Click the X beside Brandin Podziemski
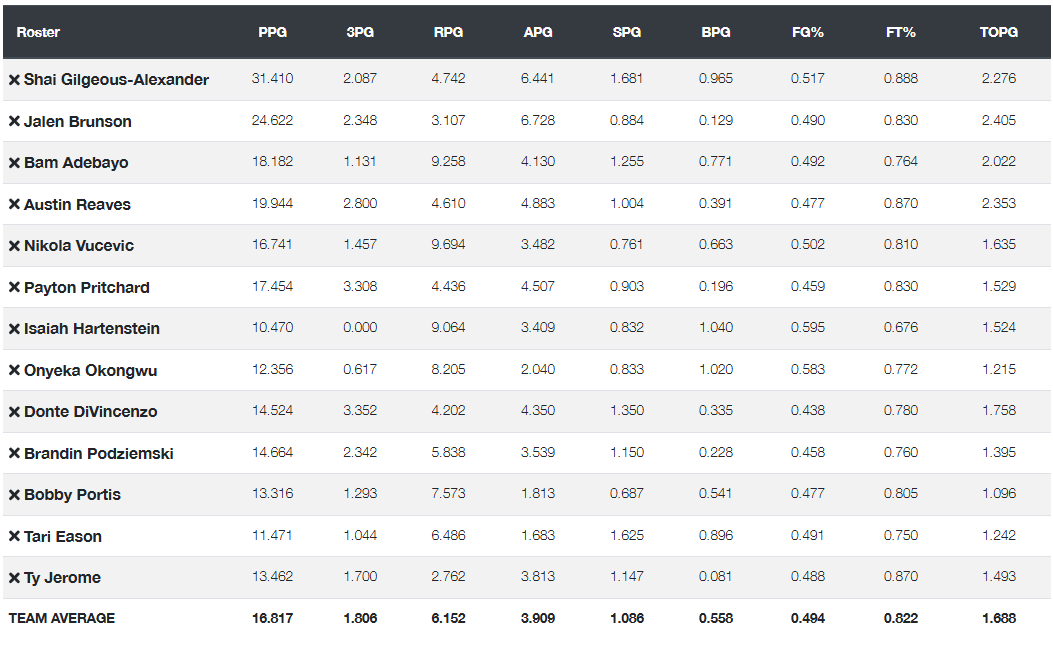Viewport: 1053px width, 648px height. [14, 454]
